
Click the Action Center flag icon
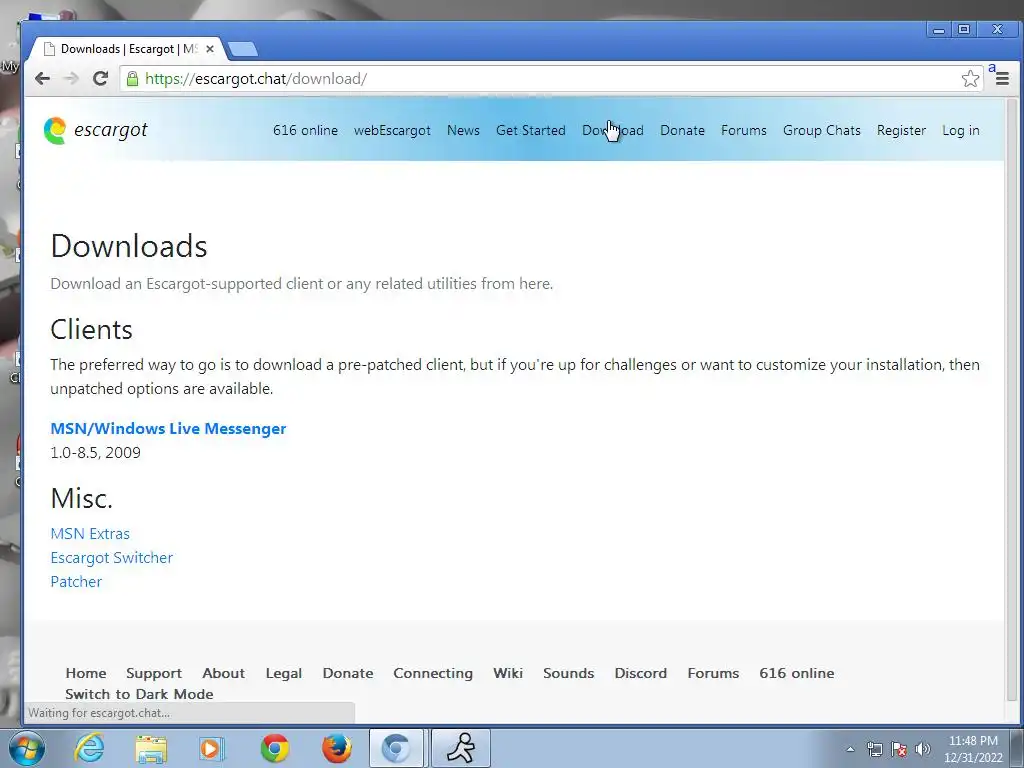(x=899, y=749)
